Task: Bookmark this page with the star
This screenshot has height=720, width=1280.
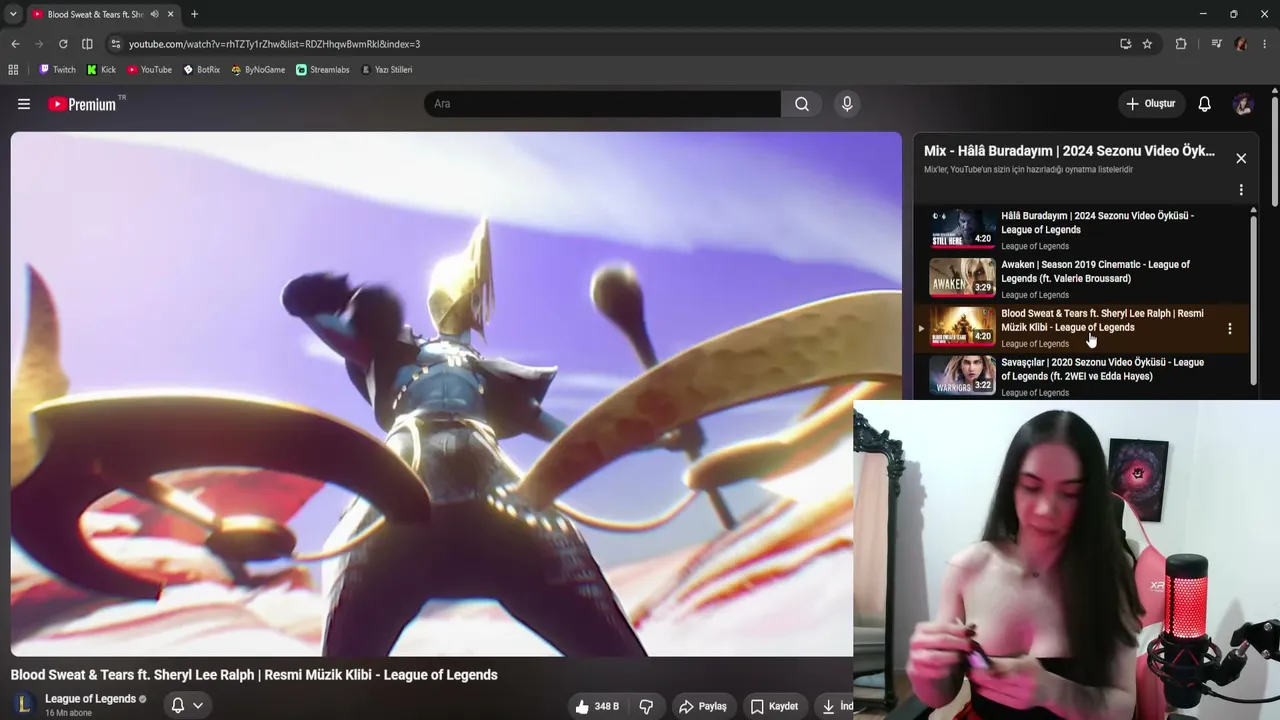Action: pos(1147,44)
